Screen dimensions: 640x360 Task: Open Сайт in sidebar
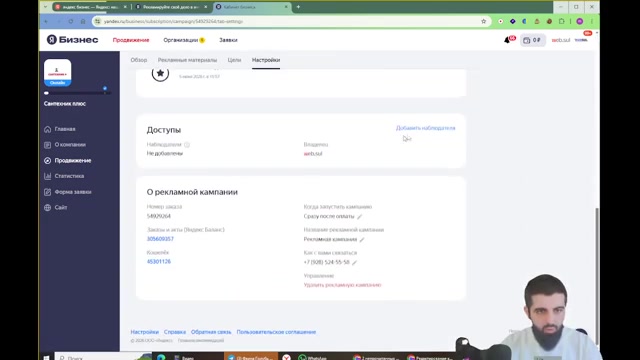[61, 207]
